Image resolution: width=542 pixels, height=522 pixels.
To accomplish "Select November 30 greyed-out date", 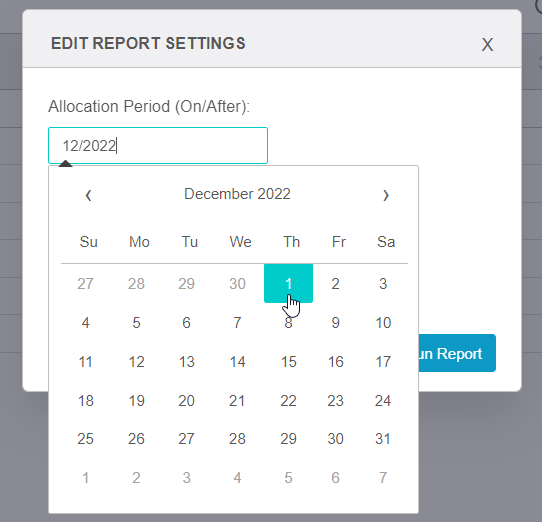I will pyautogui.click(x=237, y=283).
